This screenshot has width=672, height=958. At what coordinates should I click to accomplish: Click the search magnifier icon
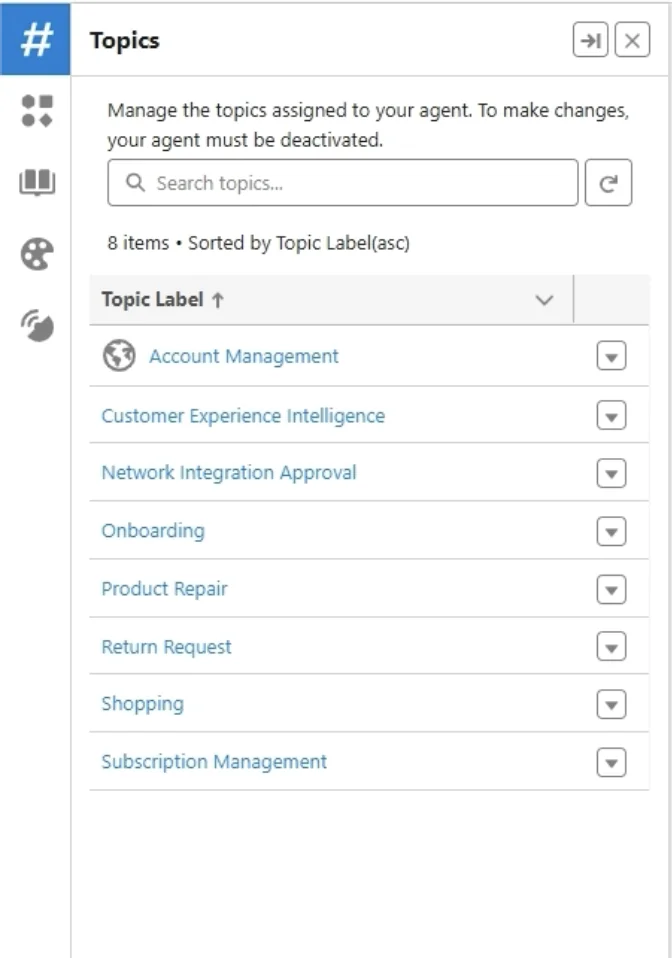[x=135, y=182]
